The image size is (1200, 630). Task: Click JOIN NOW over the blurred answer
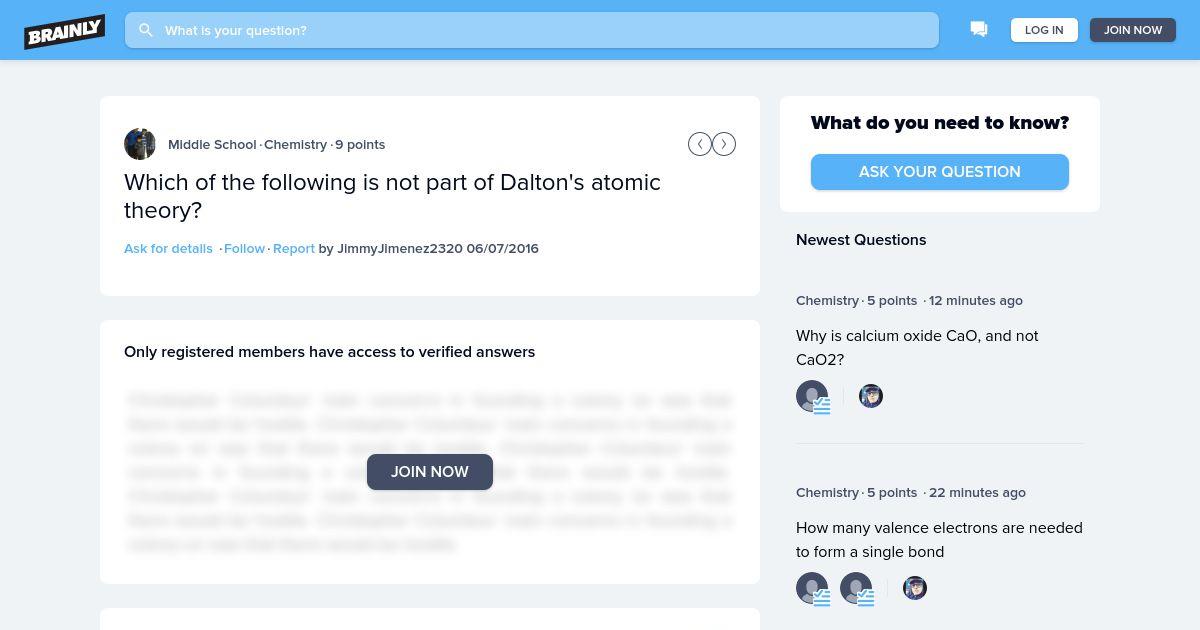pos(430,472)
